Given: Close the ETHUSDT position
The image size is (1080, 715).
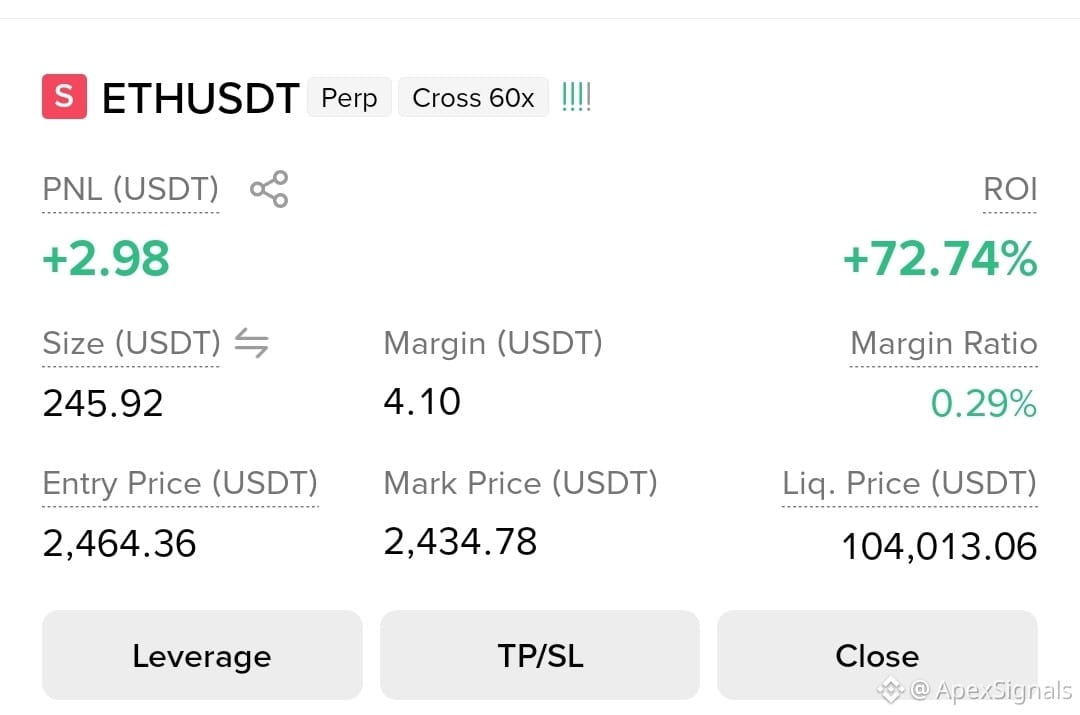Looking at the screenshot, I should coord(877,655).
